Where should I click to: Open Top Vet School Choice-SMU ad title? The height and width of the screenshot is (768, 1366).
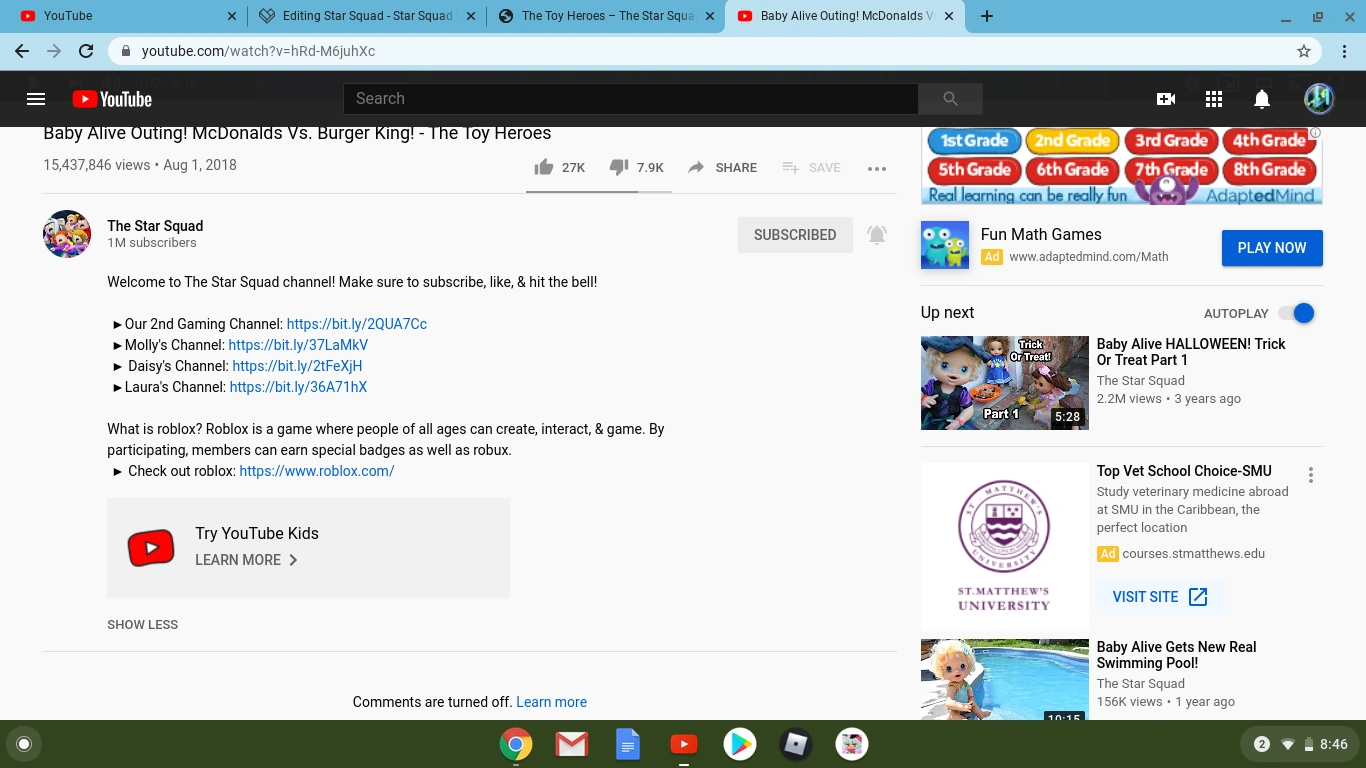click(1184, 471)
